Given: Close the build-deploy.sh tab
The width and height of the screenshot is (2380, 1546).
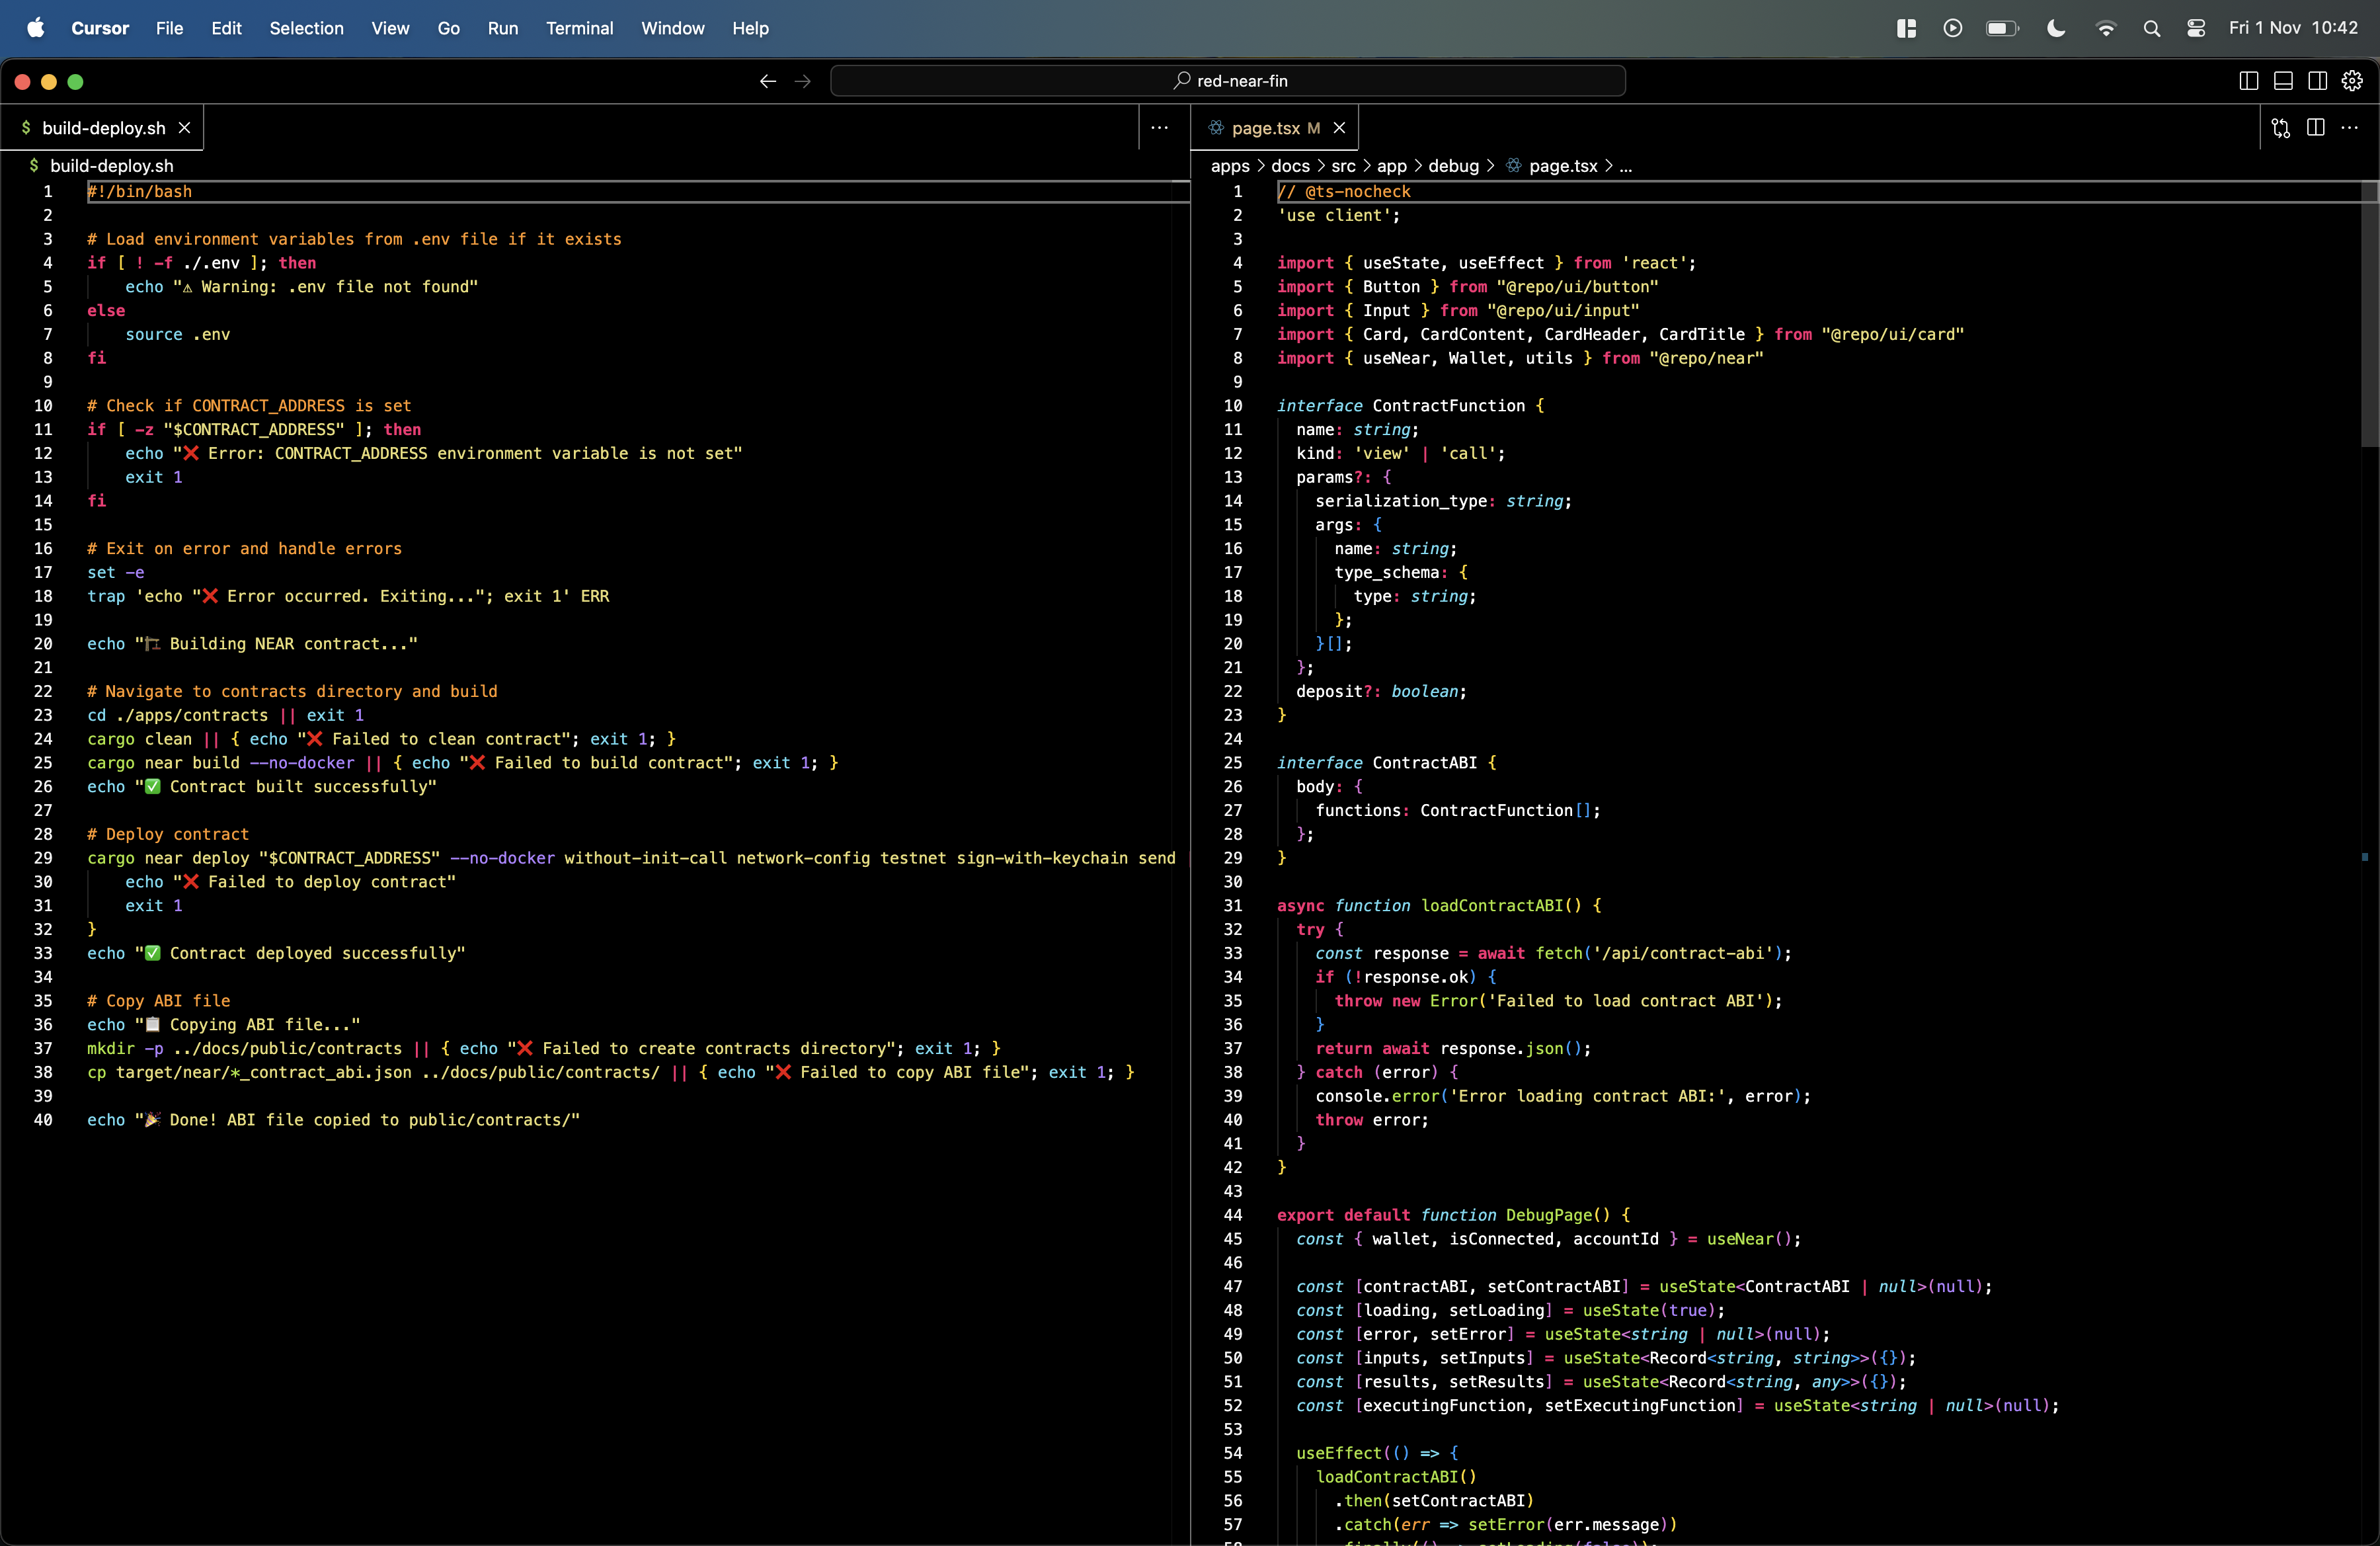Looking at the screenshot, I should (184, 128).
